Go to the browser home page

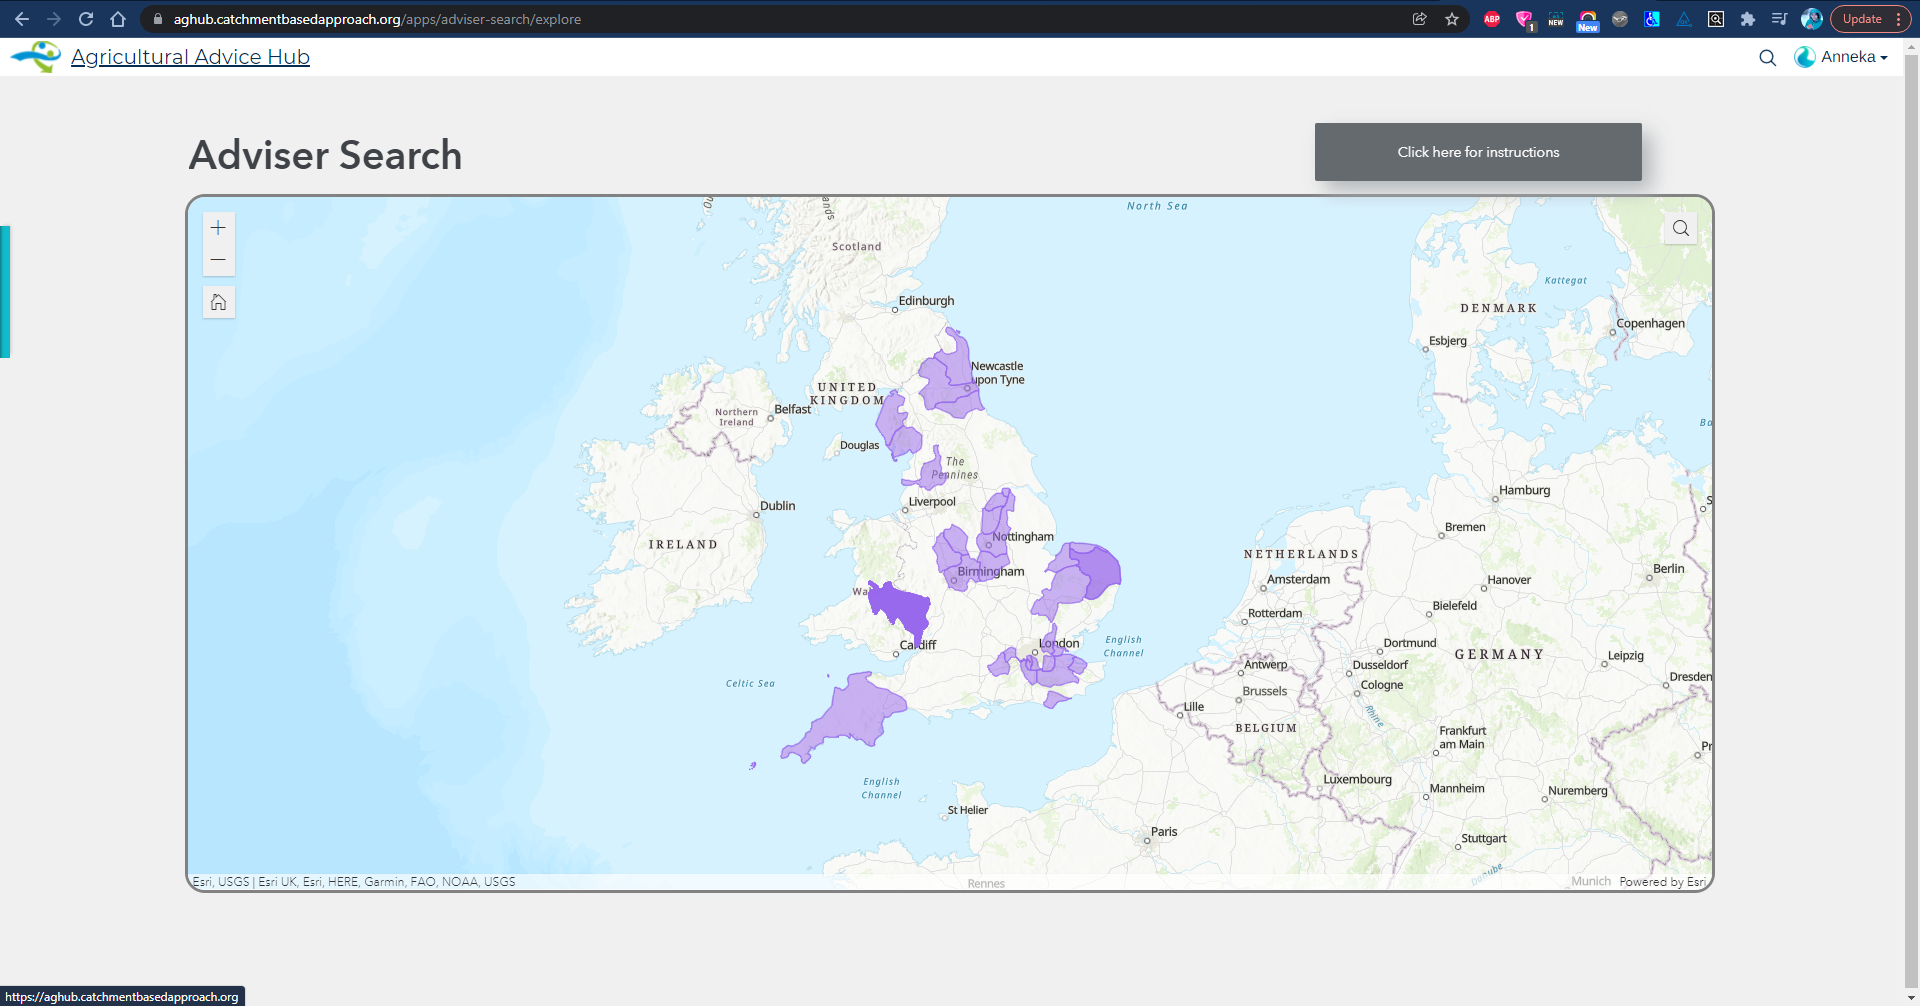coord(118,19)
